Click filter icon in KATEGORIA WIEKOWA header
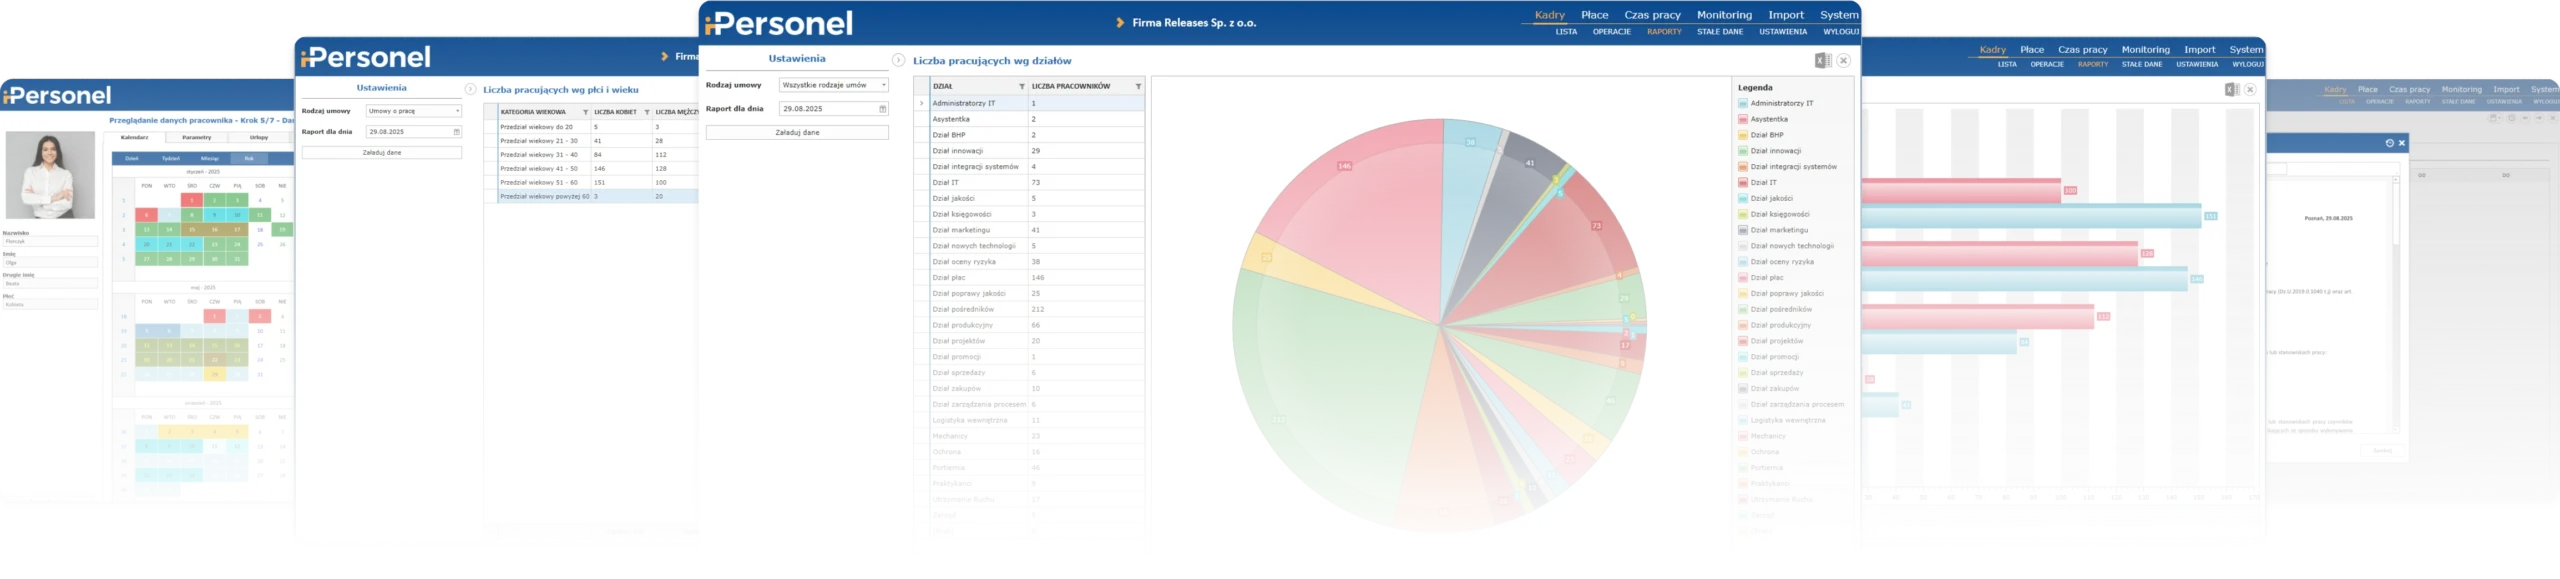This screenshot has width=2560, height=579. (585, 113)
